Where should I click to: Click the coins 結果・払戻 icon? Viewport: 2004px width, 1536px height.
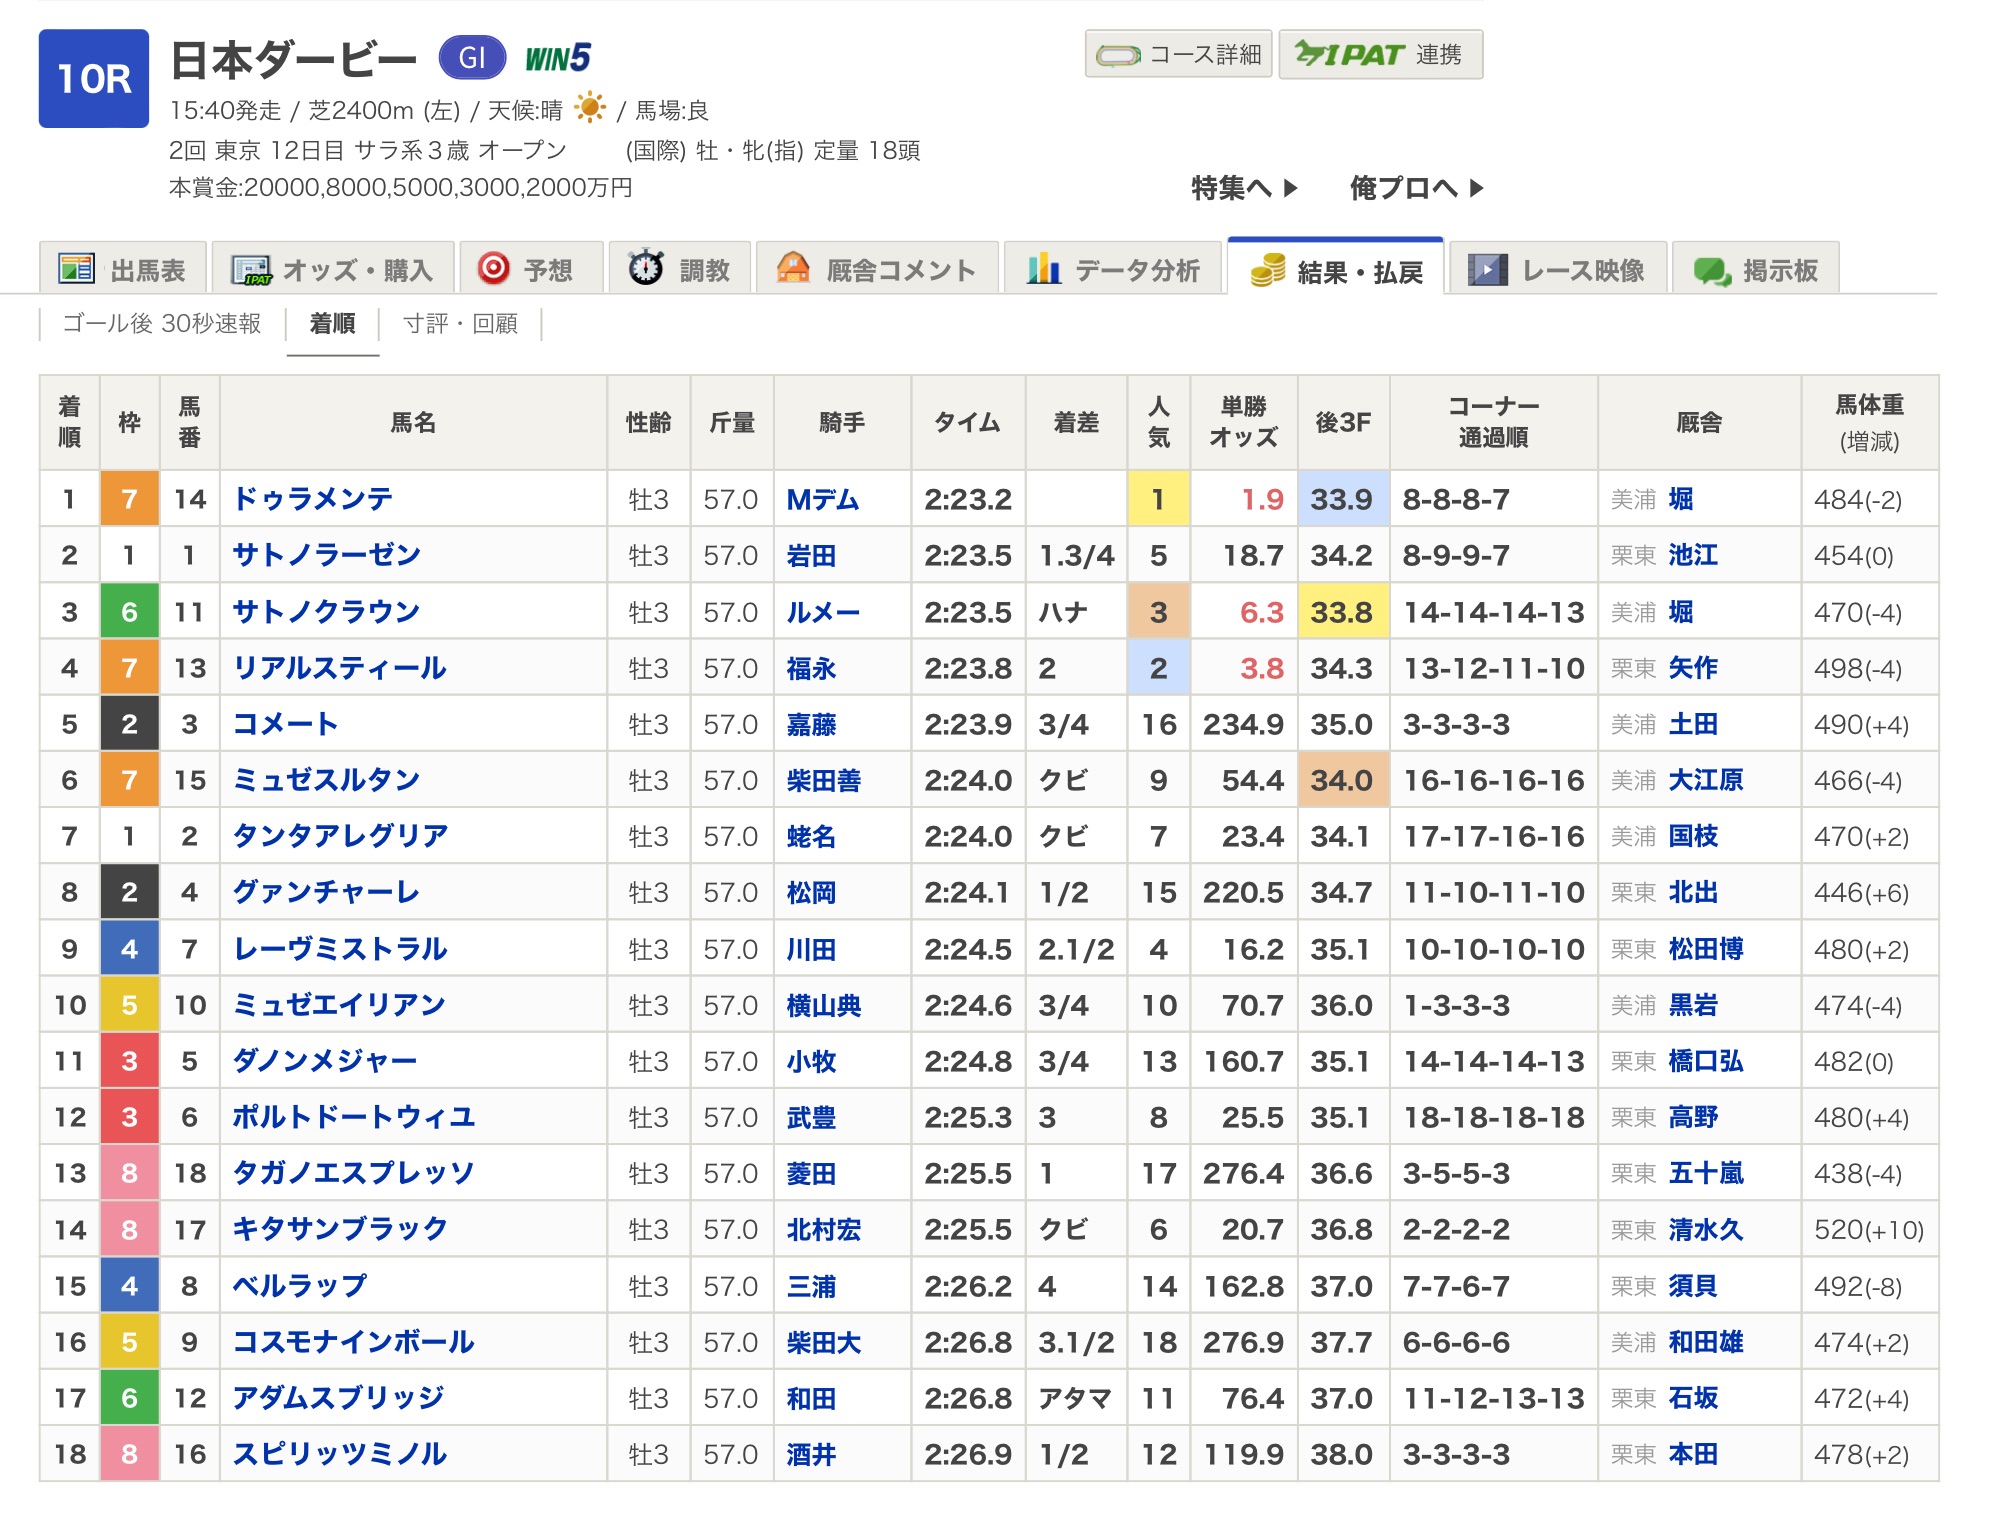tap(1268, 270)
